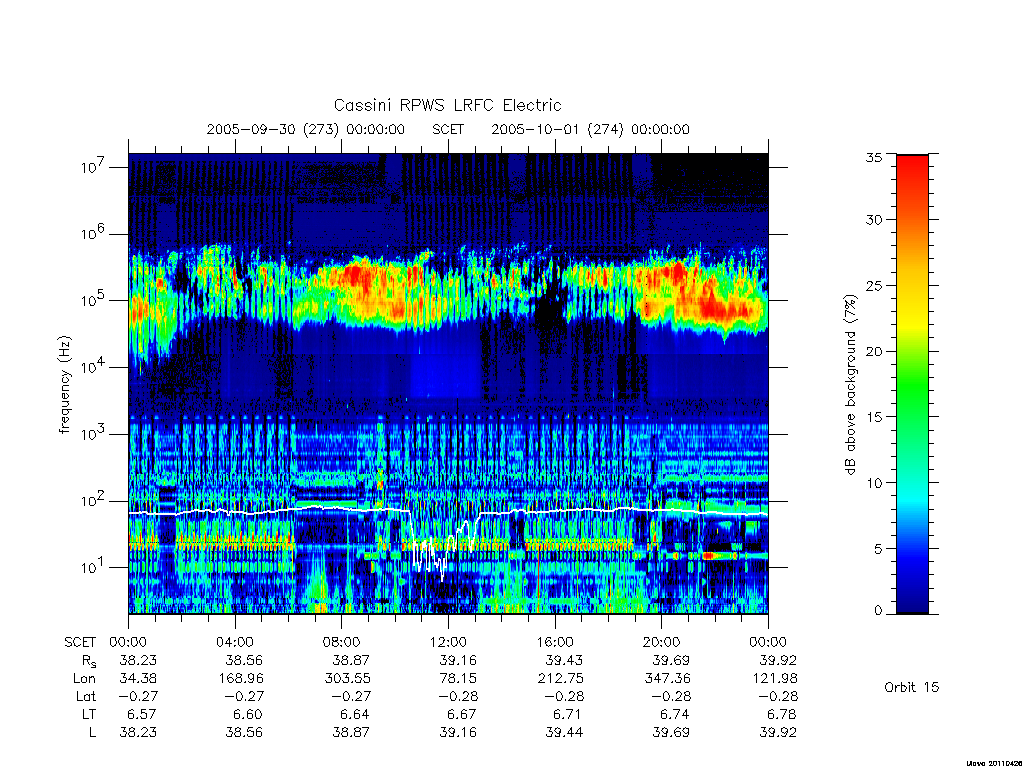Click the longitude value '34.38'

[138, 679]
